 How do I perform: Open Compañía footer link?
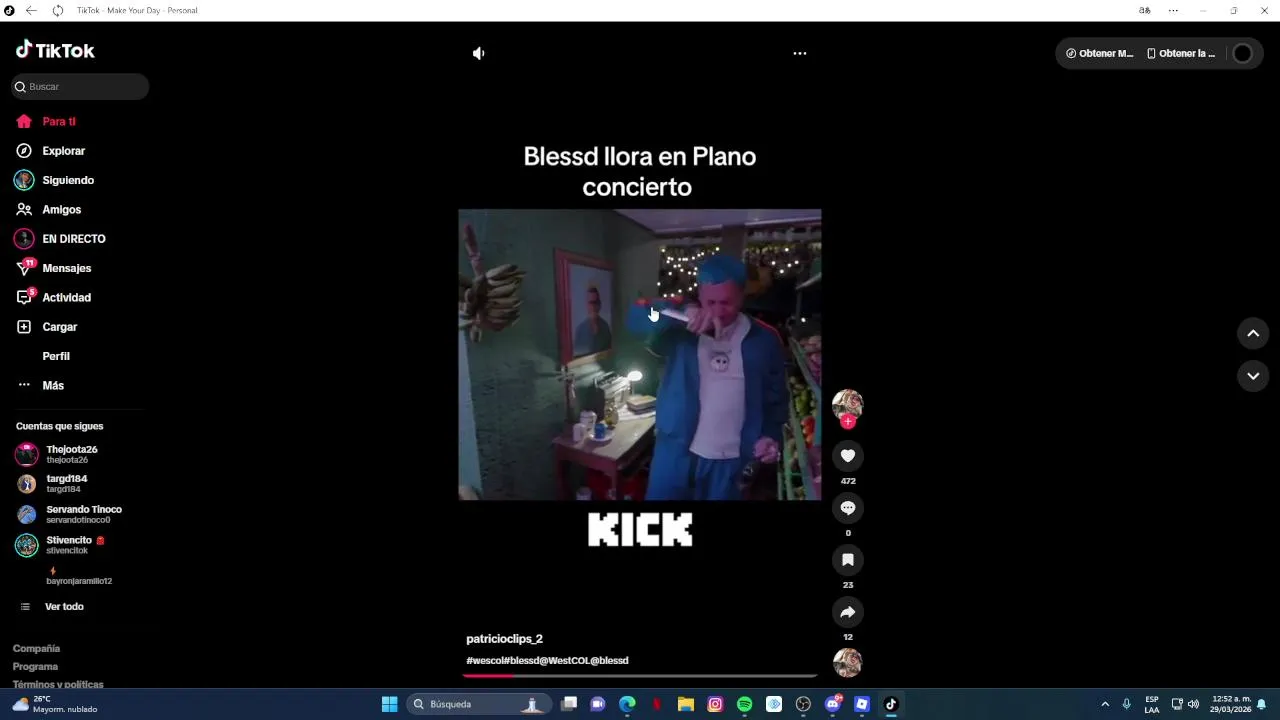click(36, 649)
